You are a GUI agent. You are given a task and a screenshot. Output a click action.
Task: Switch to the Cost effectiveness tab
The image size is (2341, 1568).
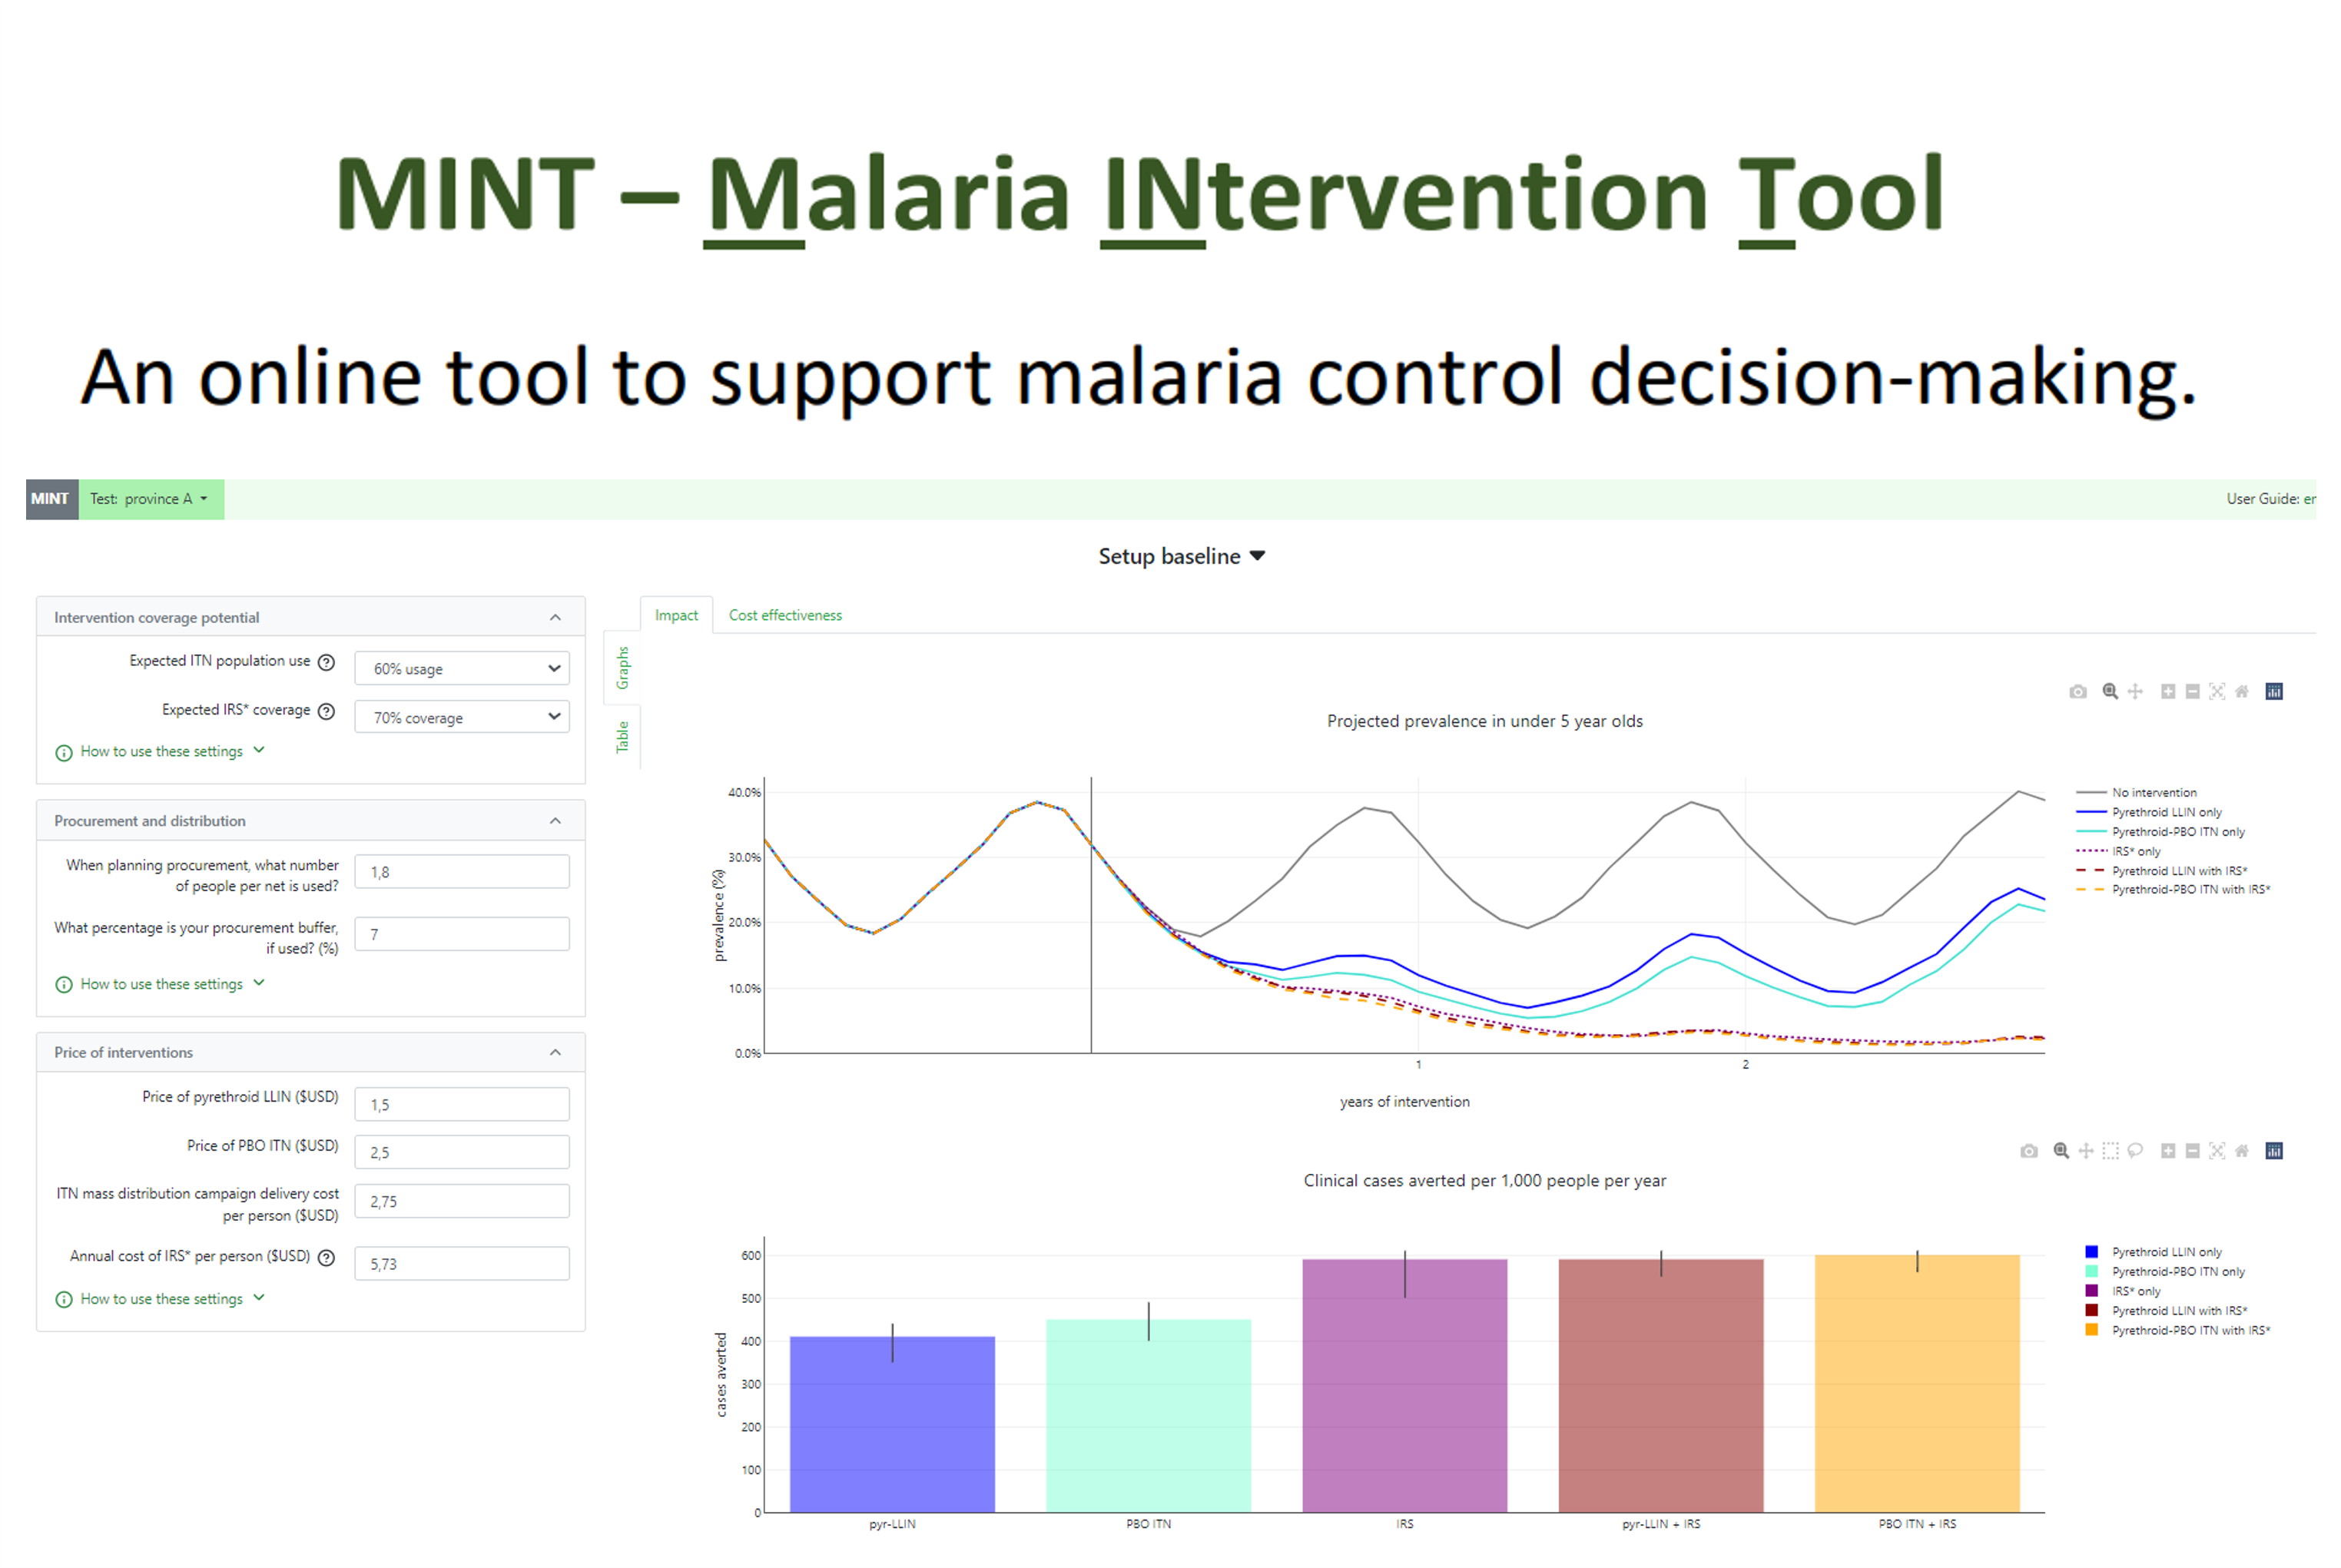pos(785,616)
